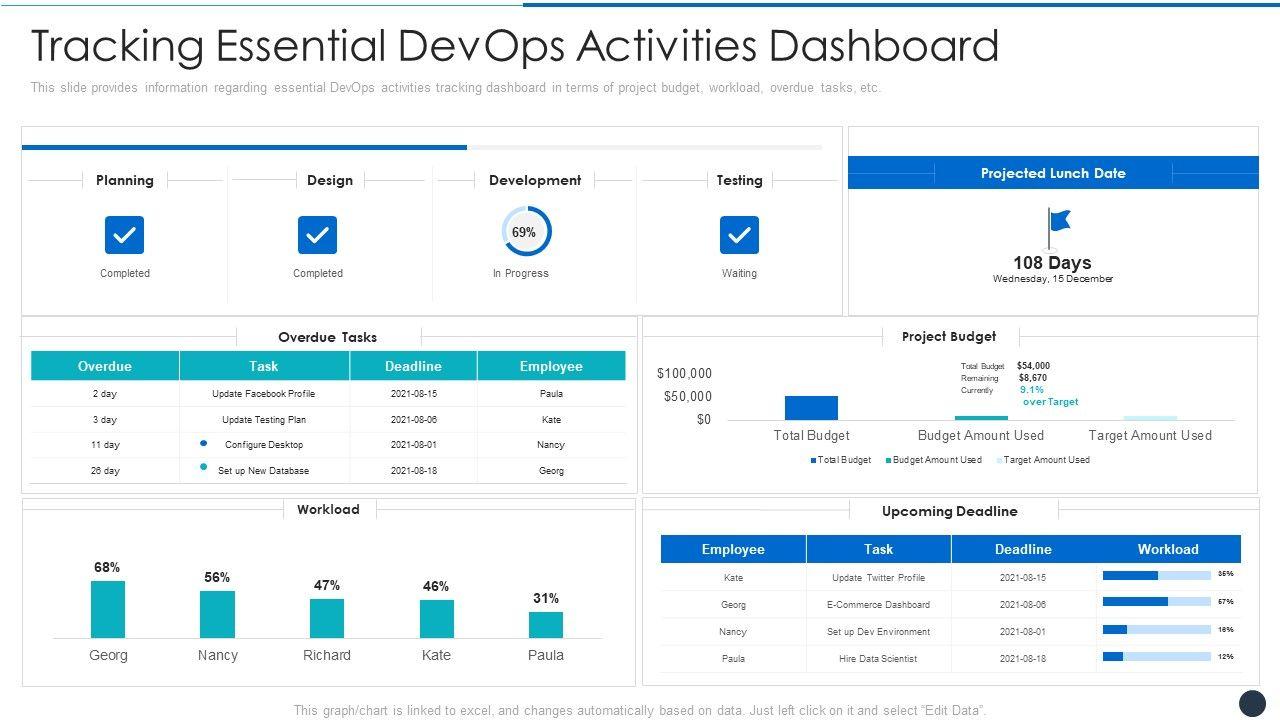Click the Total Budget bar in chart
This screenshot has height=720, width=1280.
[x=811, y=408]
